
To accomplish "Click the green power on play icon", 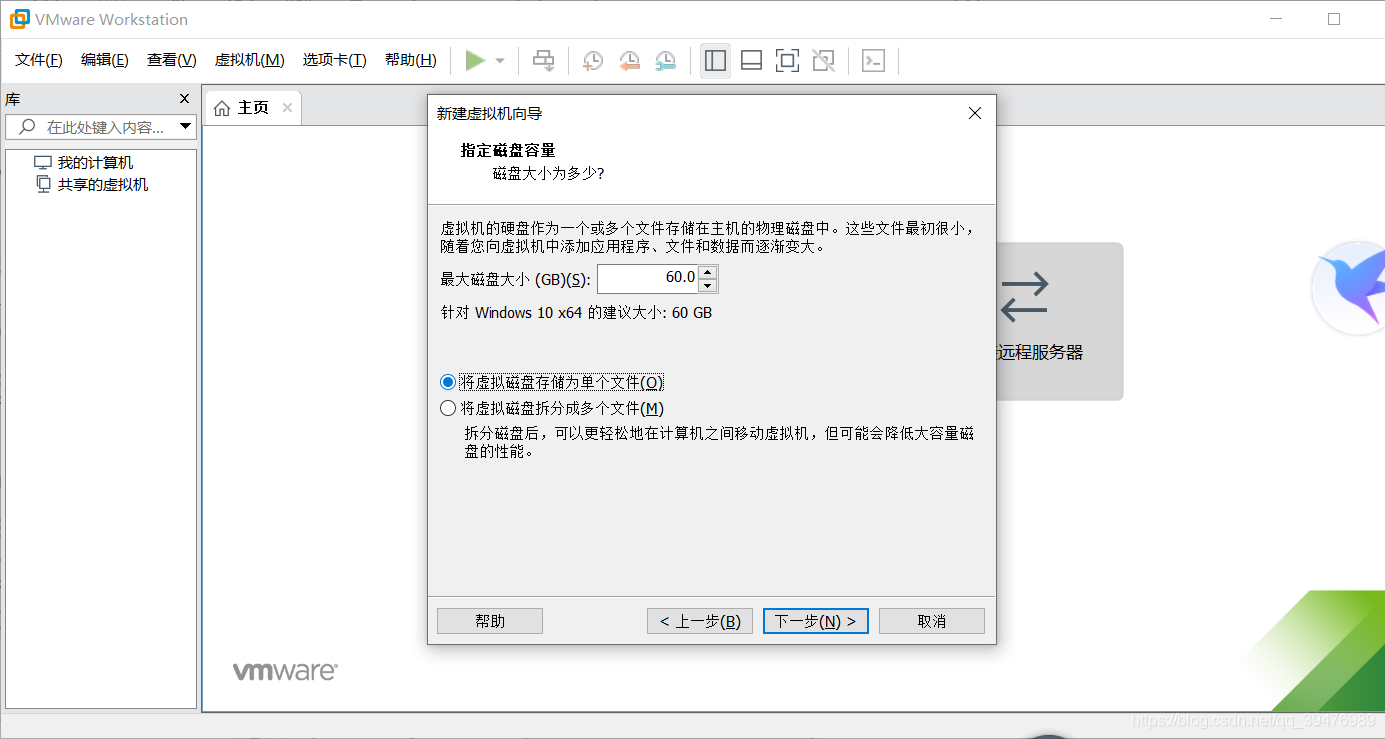I will [x=475, y=61].
